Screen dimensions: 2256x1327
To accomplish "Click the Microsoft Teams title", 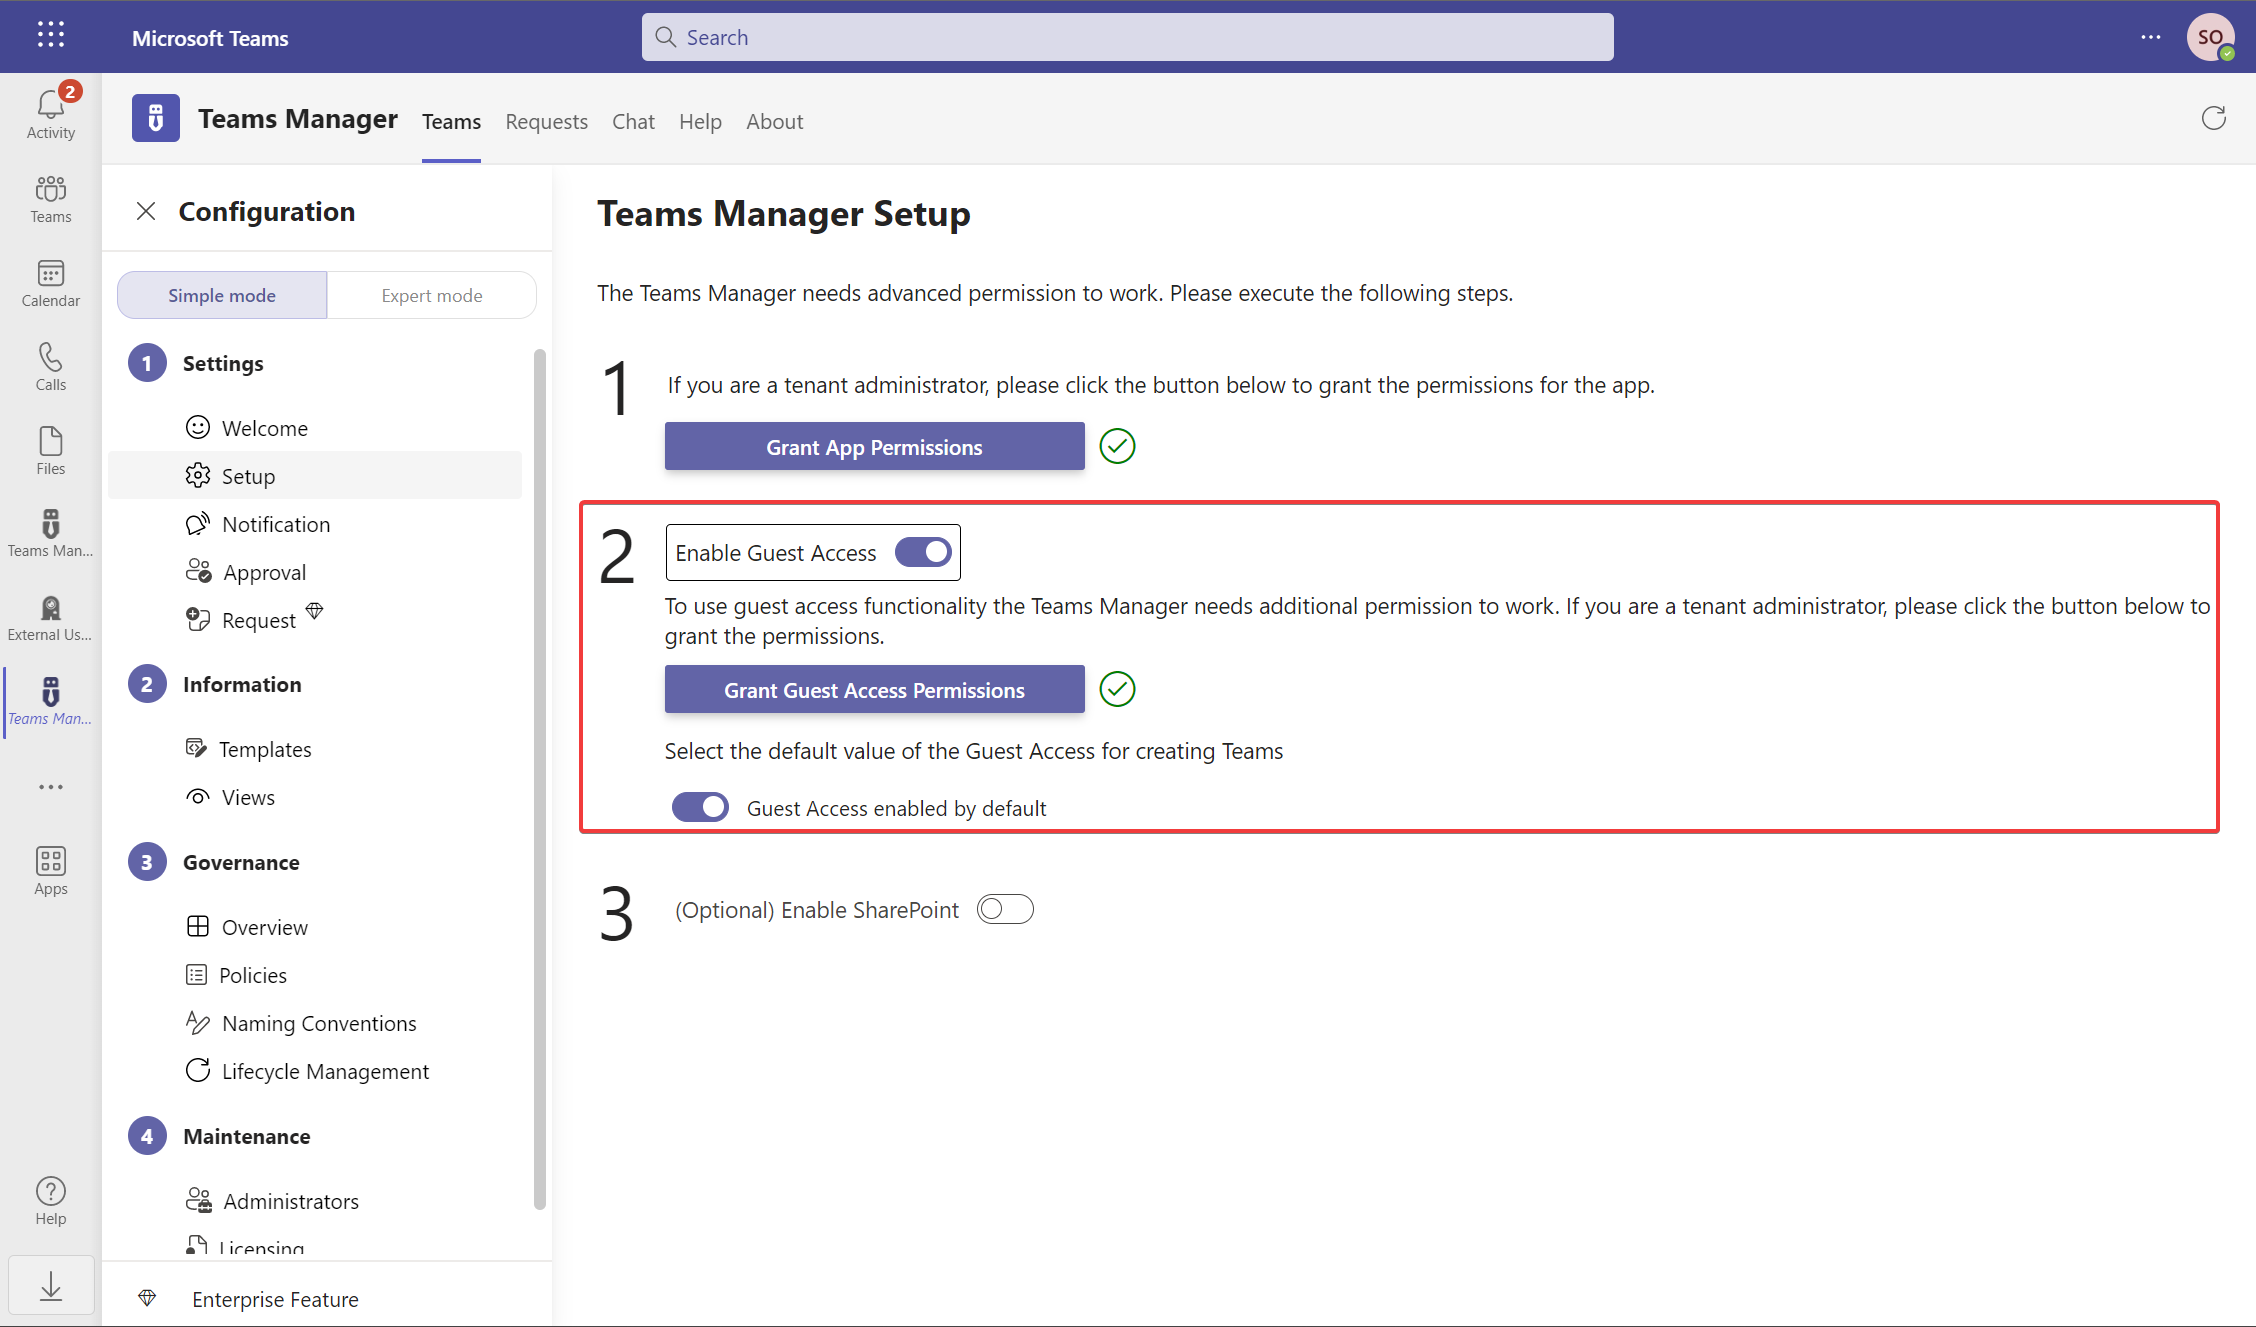I will pos(210,38).
